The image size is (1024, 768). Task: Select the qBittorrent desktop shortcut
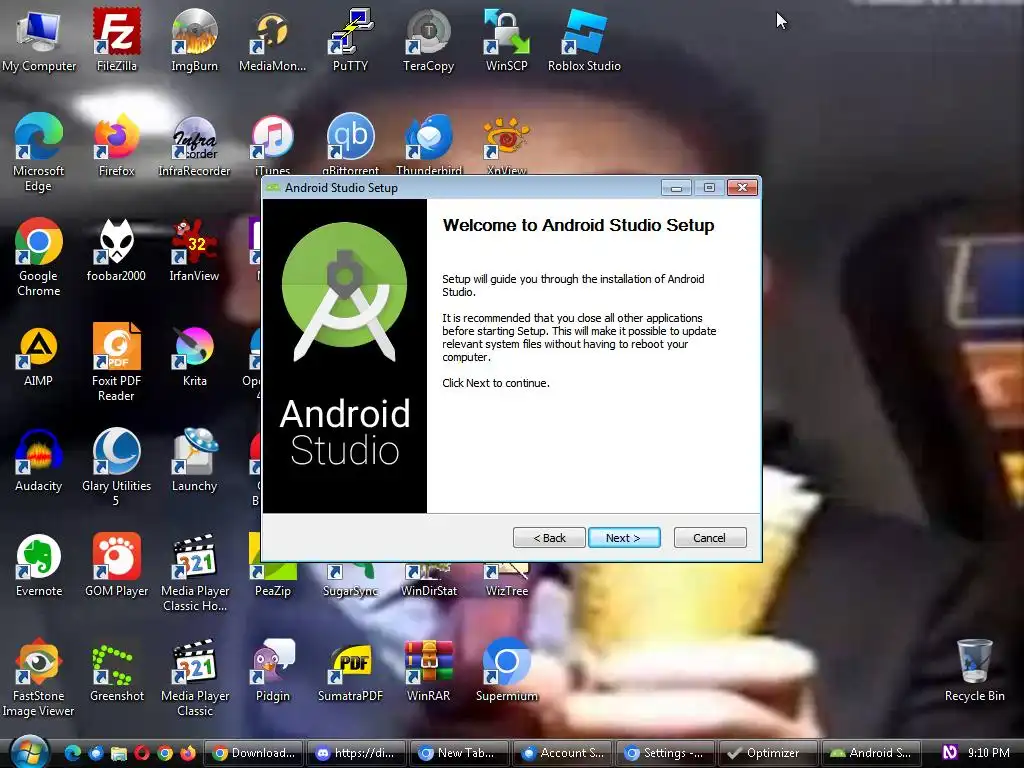click(351, 144)
